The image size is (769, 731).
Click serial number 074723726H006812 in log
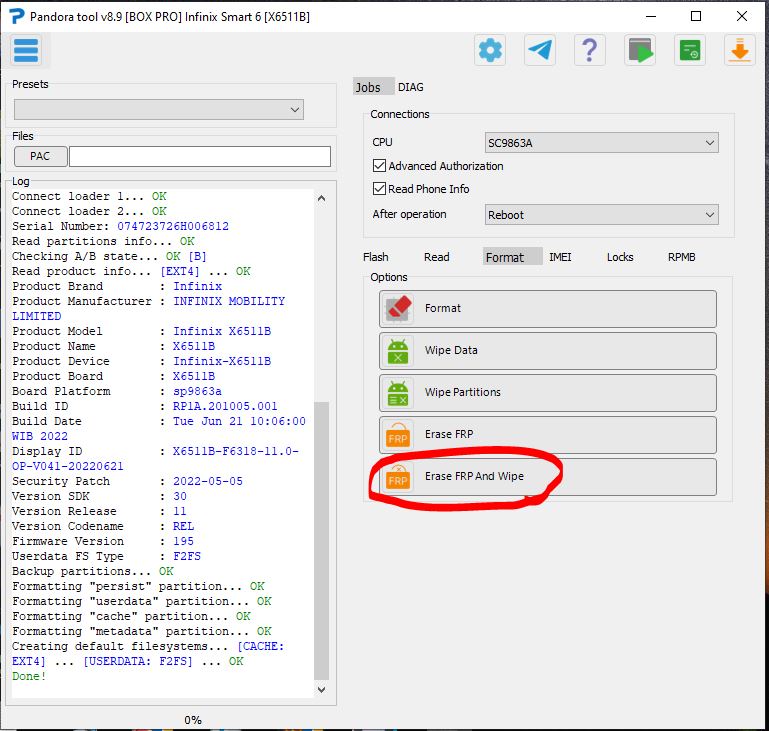pos(173,226)
